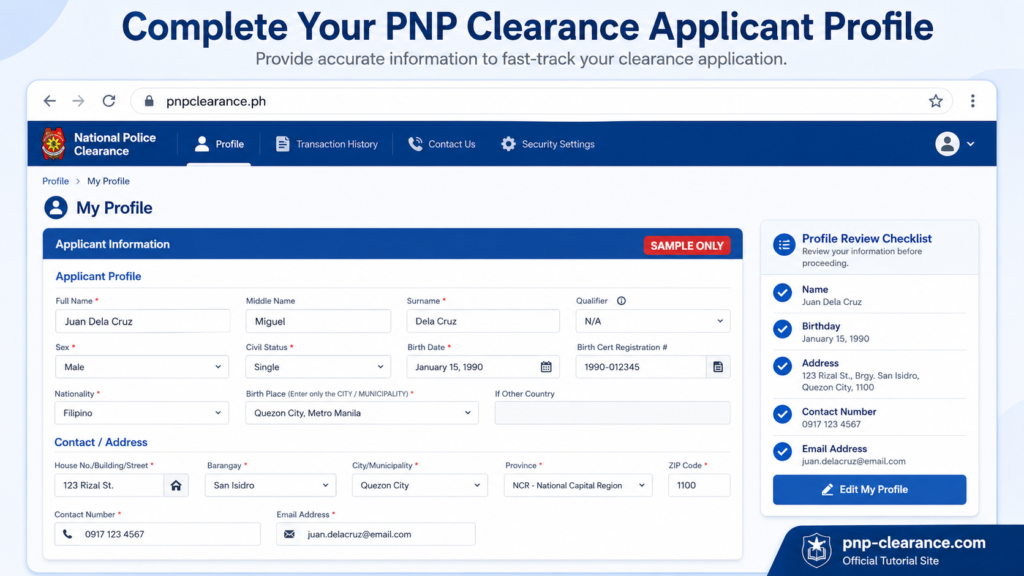Reload the page with refresh icon
Image resolution: width=1024 pixels, height=576 pixels.
(x=109, y=101)
